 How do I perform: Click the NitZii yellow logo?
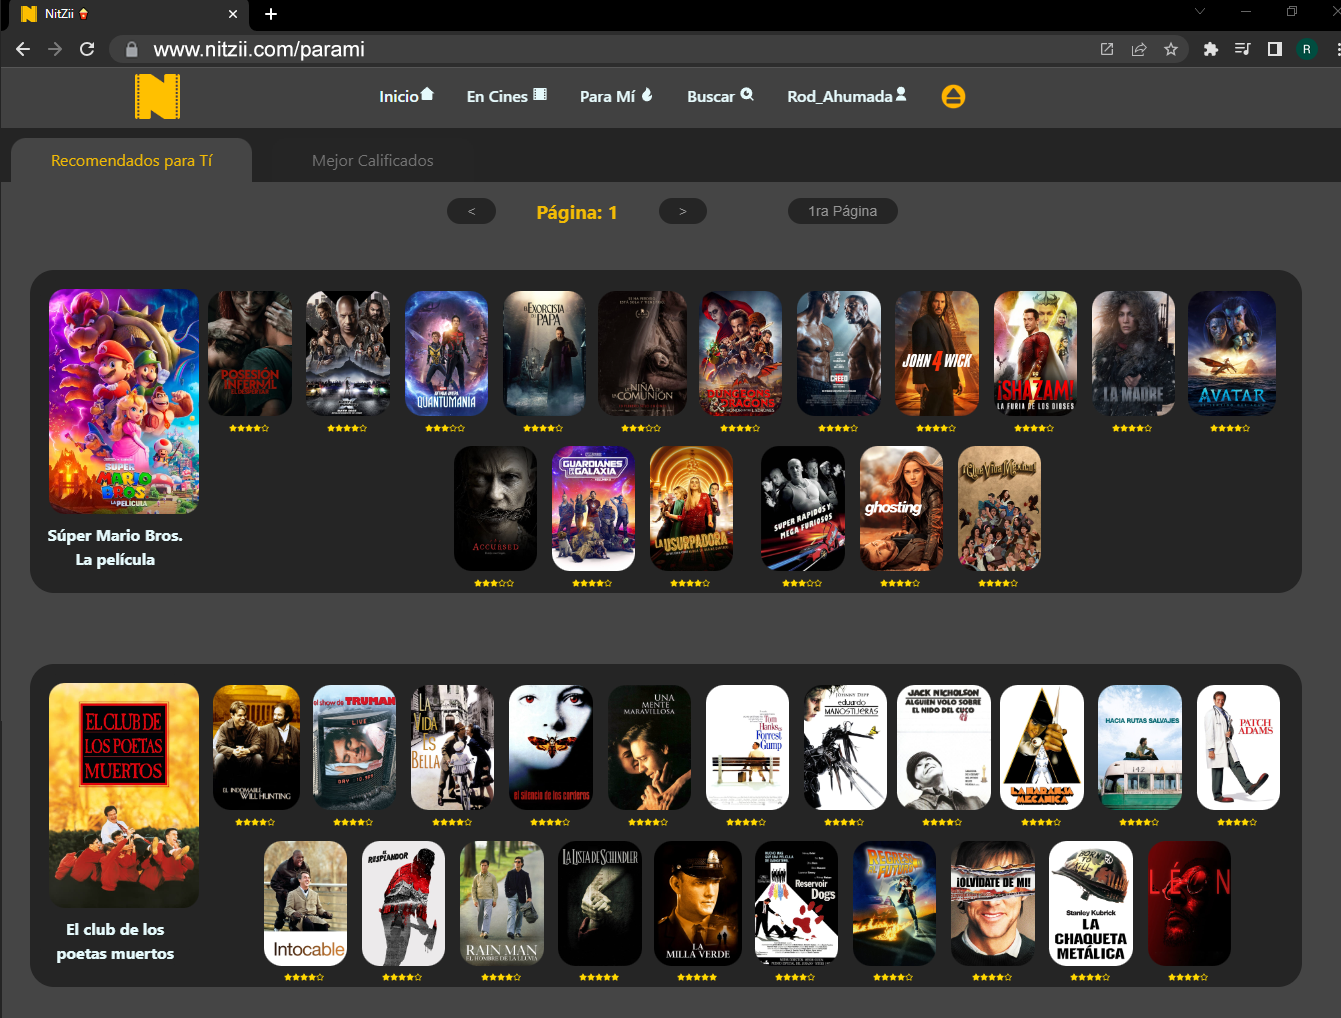(157, 97)
